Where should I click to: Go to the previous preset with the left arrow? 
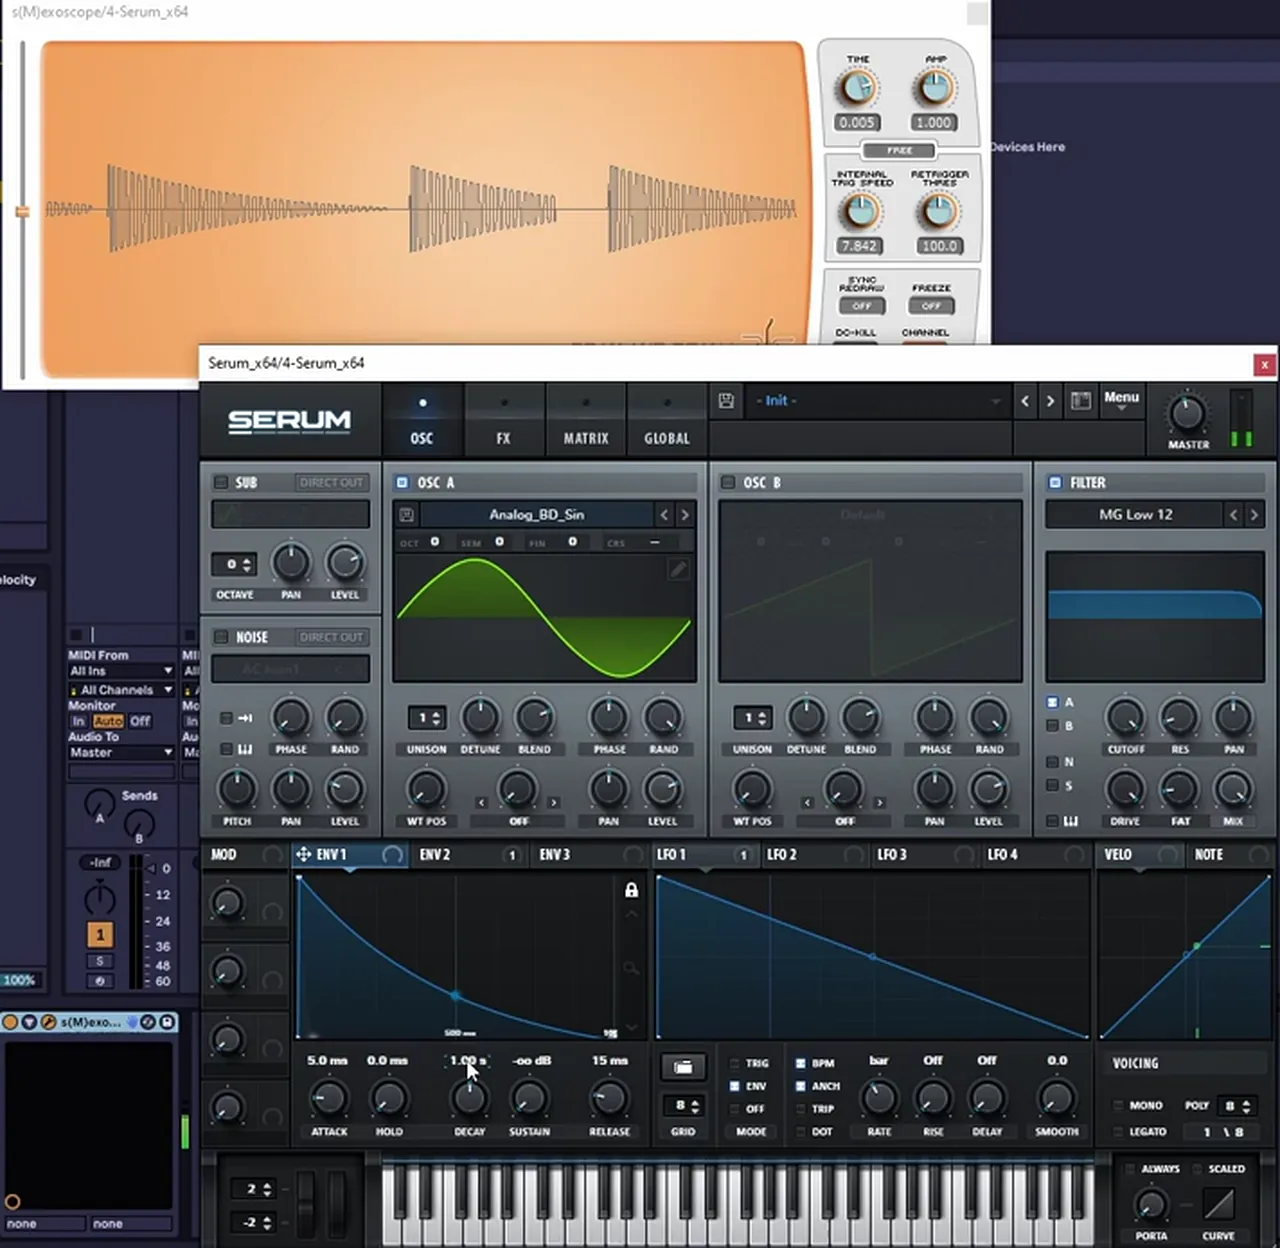(1025, 401)
